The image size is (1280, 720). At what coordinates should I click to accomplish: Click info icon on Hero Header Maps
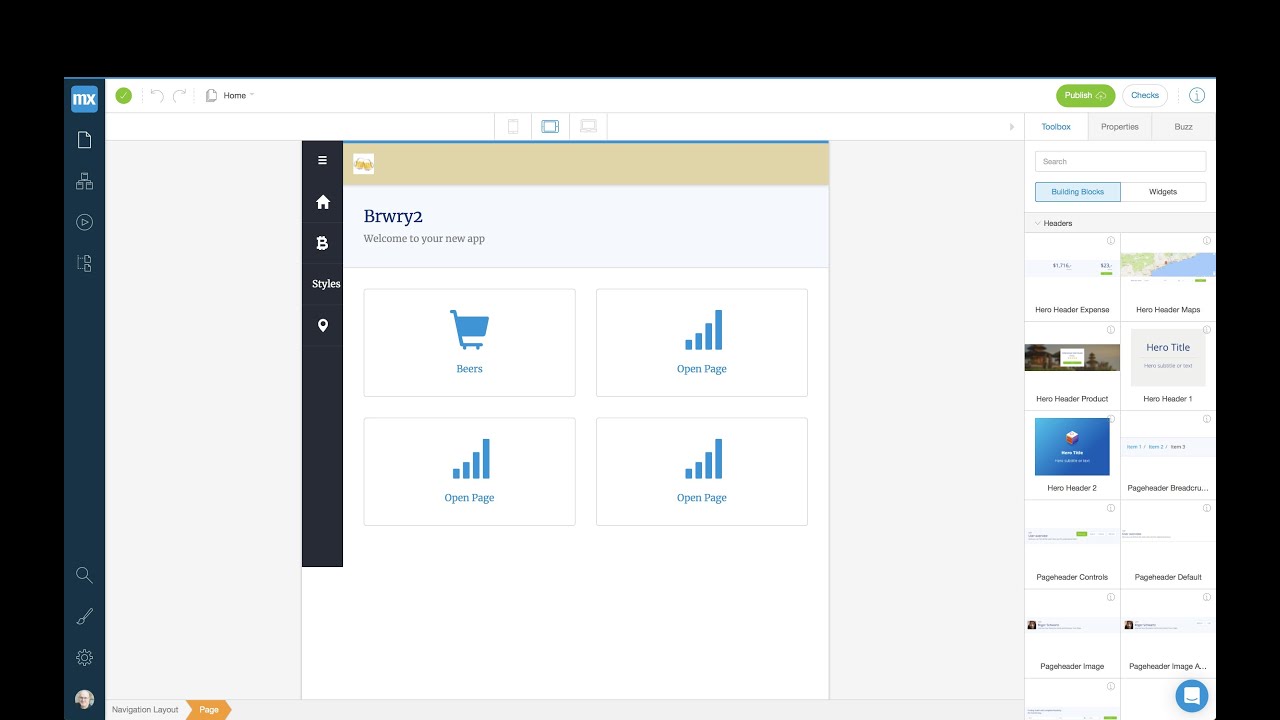click(1206, 241)
